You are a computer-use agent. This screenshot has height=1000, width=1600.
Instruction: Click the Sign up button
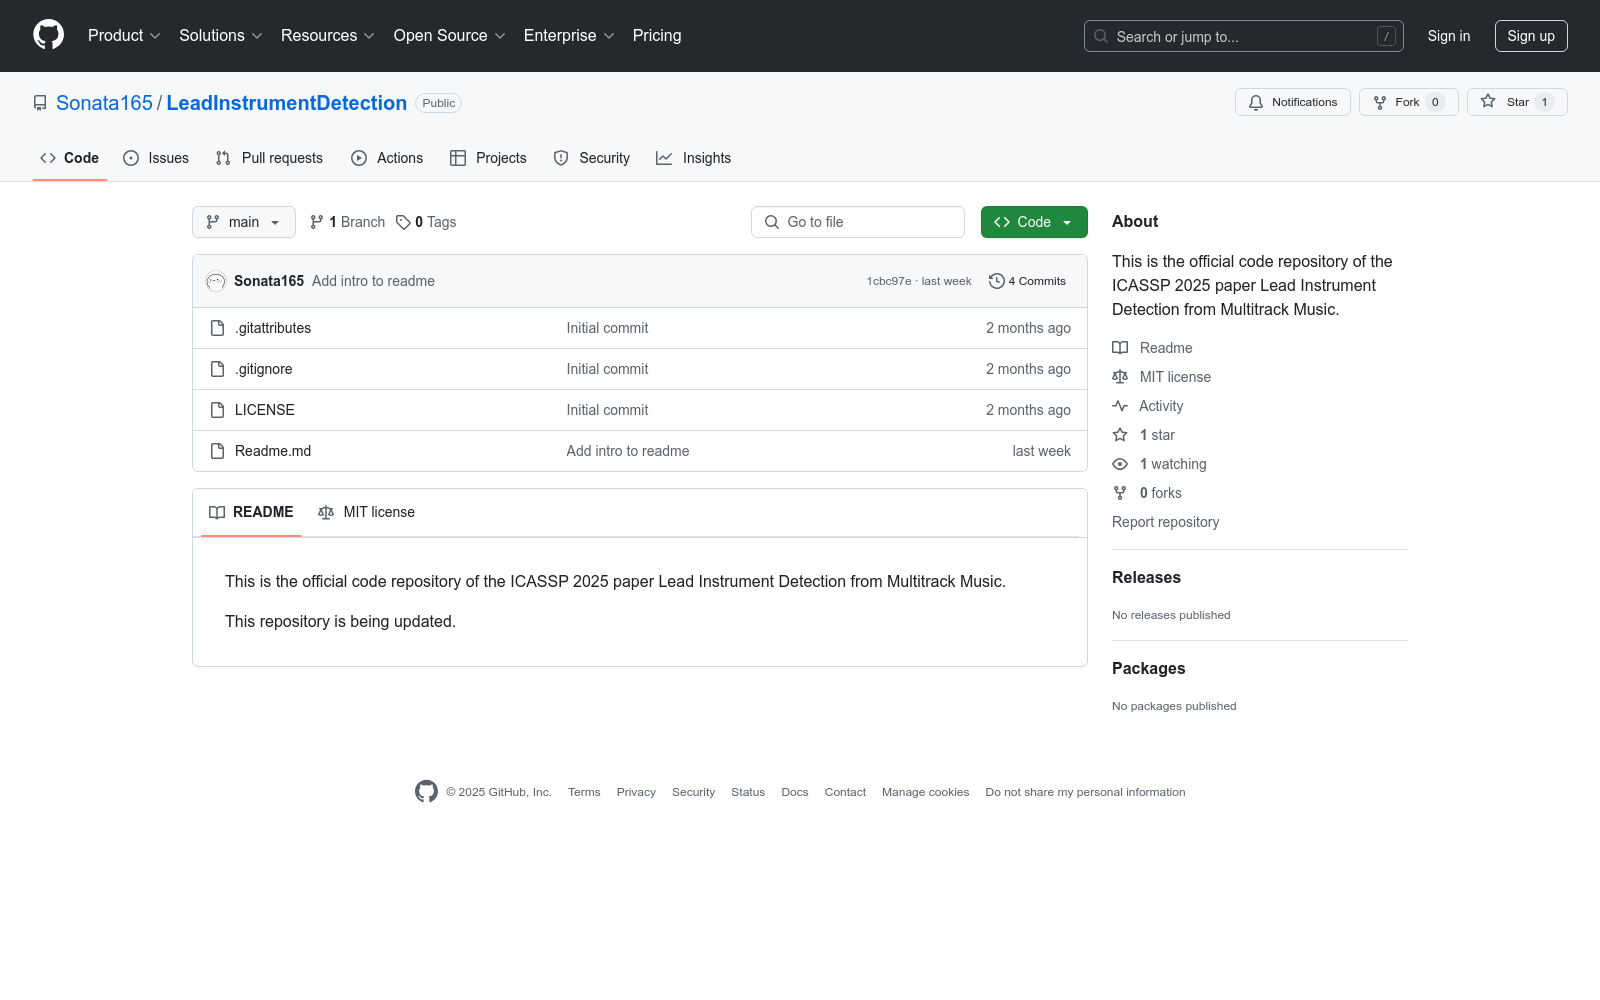tap(1531, 36)
